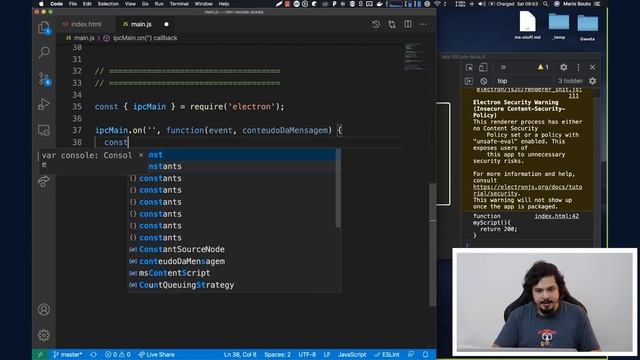Open the markdown file on desktop
This screenshot has width=640, height=360.
527,24
